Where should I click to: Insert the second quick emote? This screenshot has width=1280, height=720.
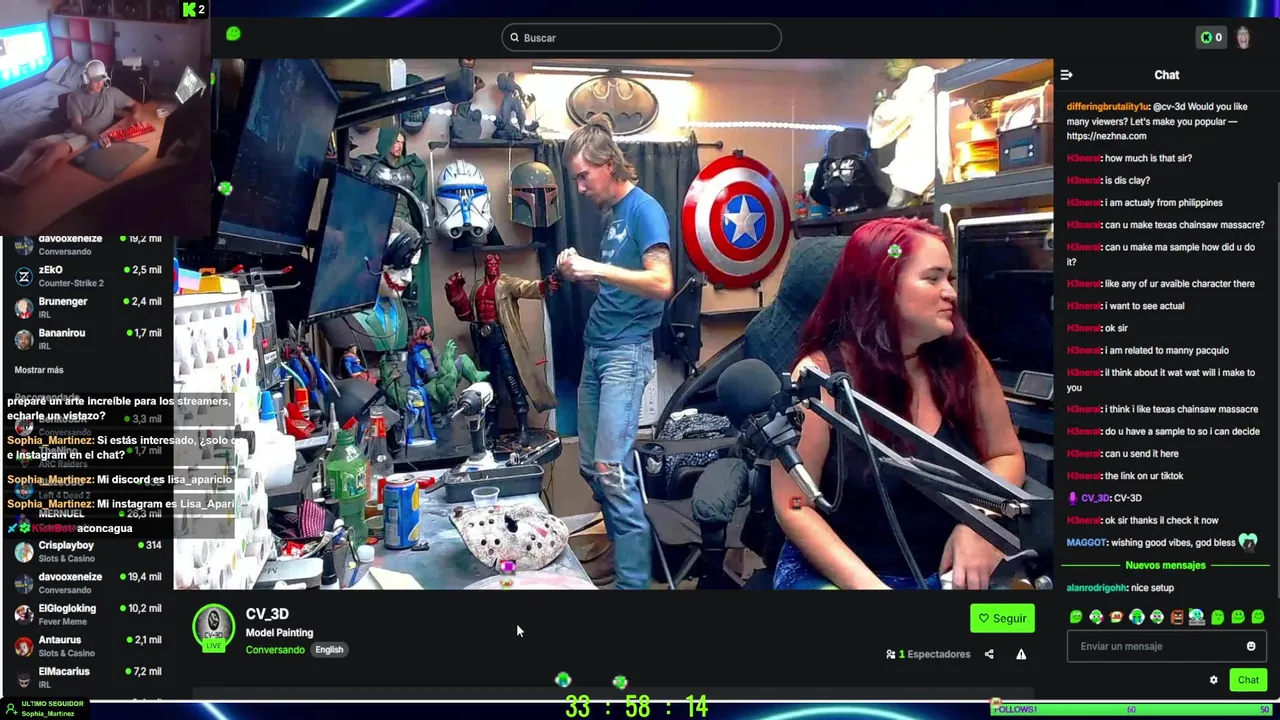coord(1096,617)
